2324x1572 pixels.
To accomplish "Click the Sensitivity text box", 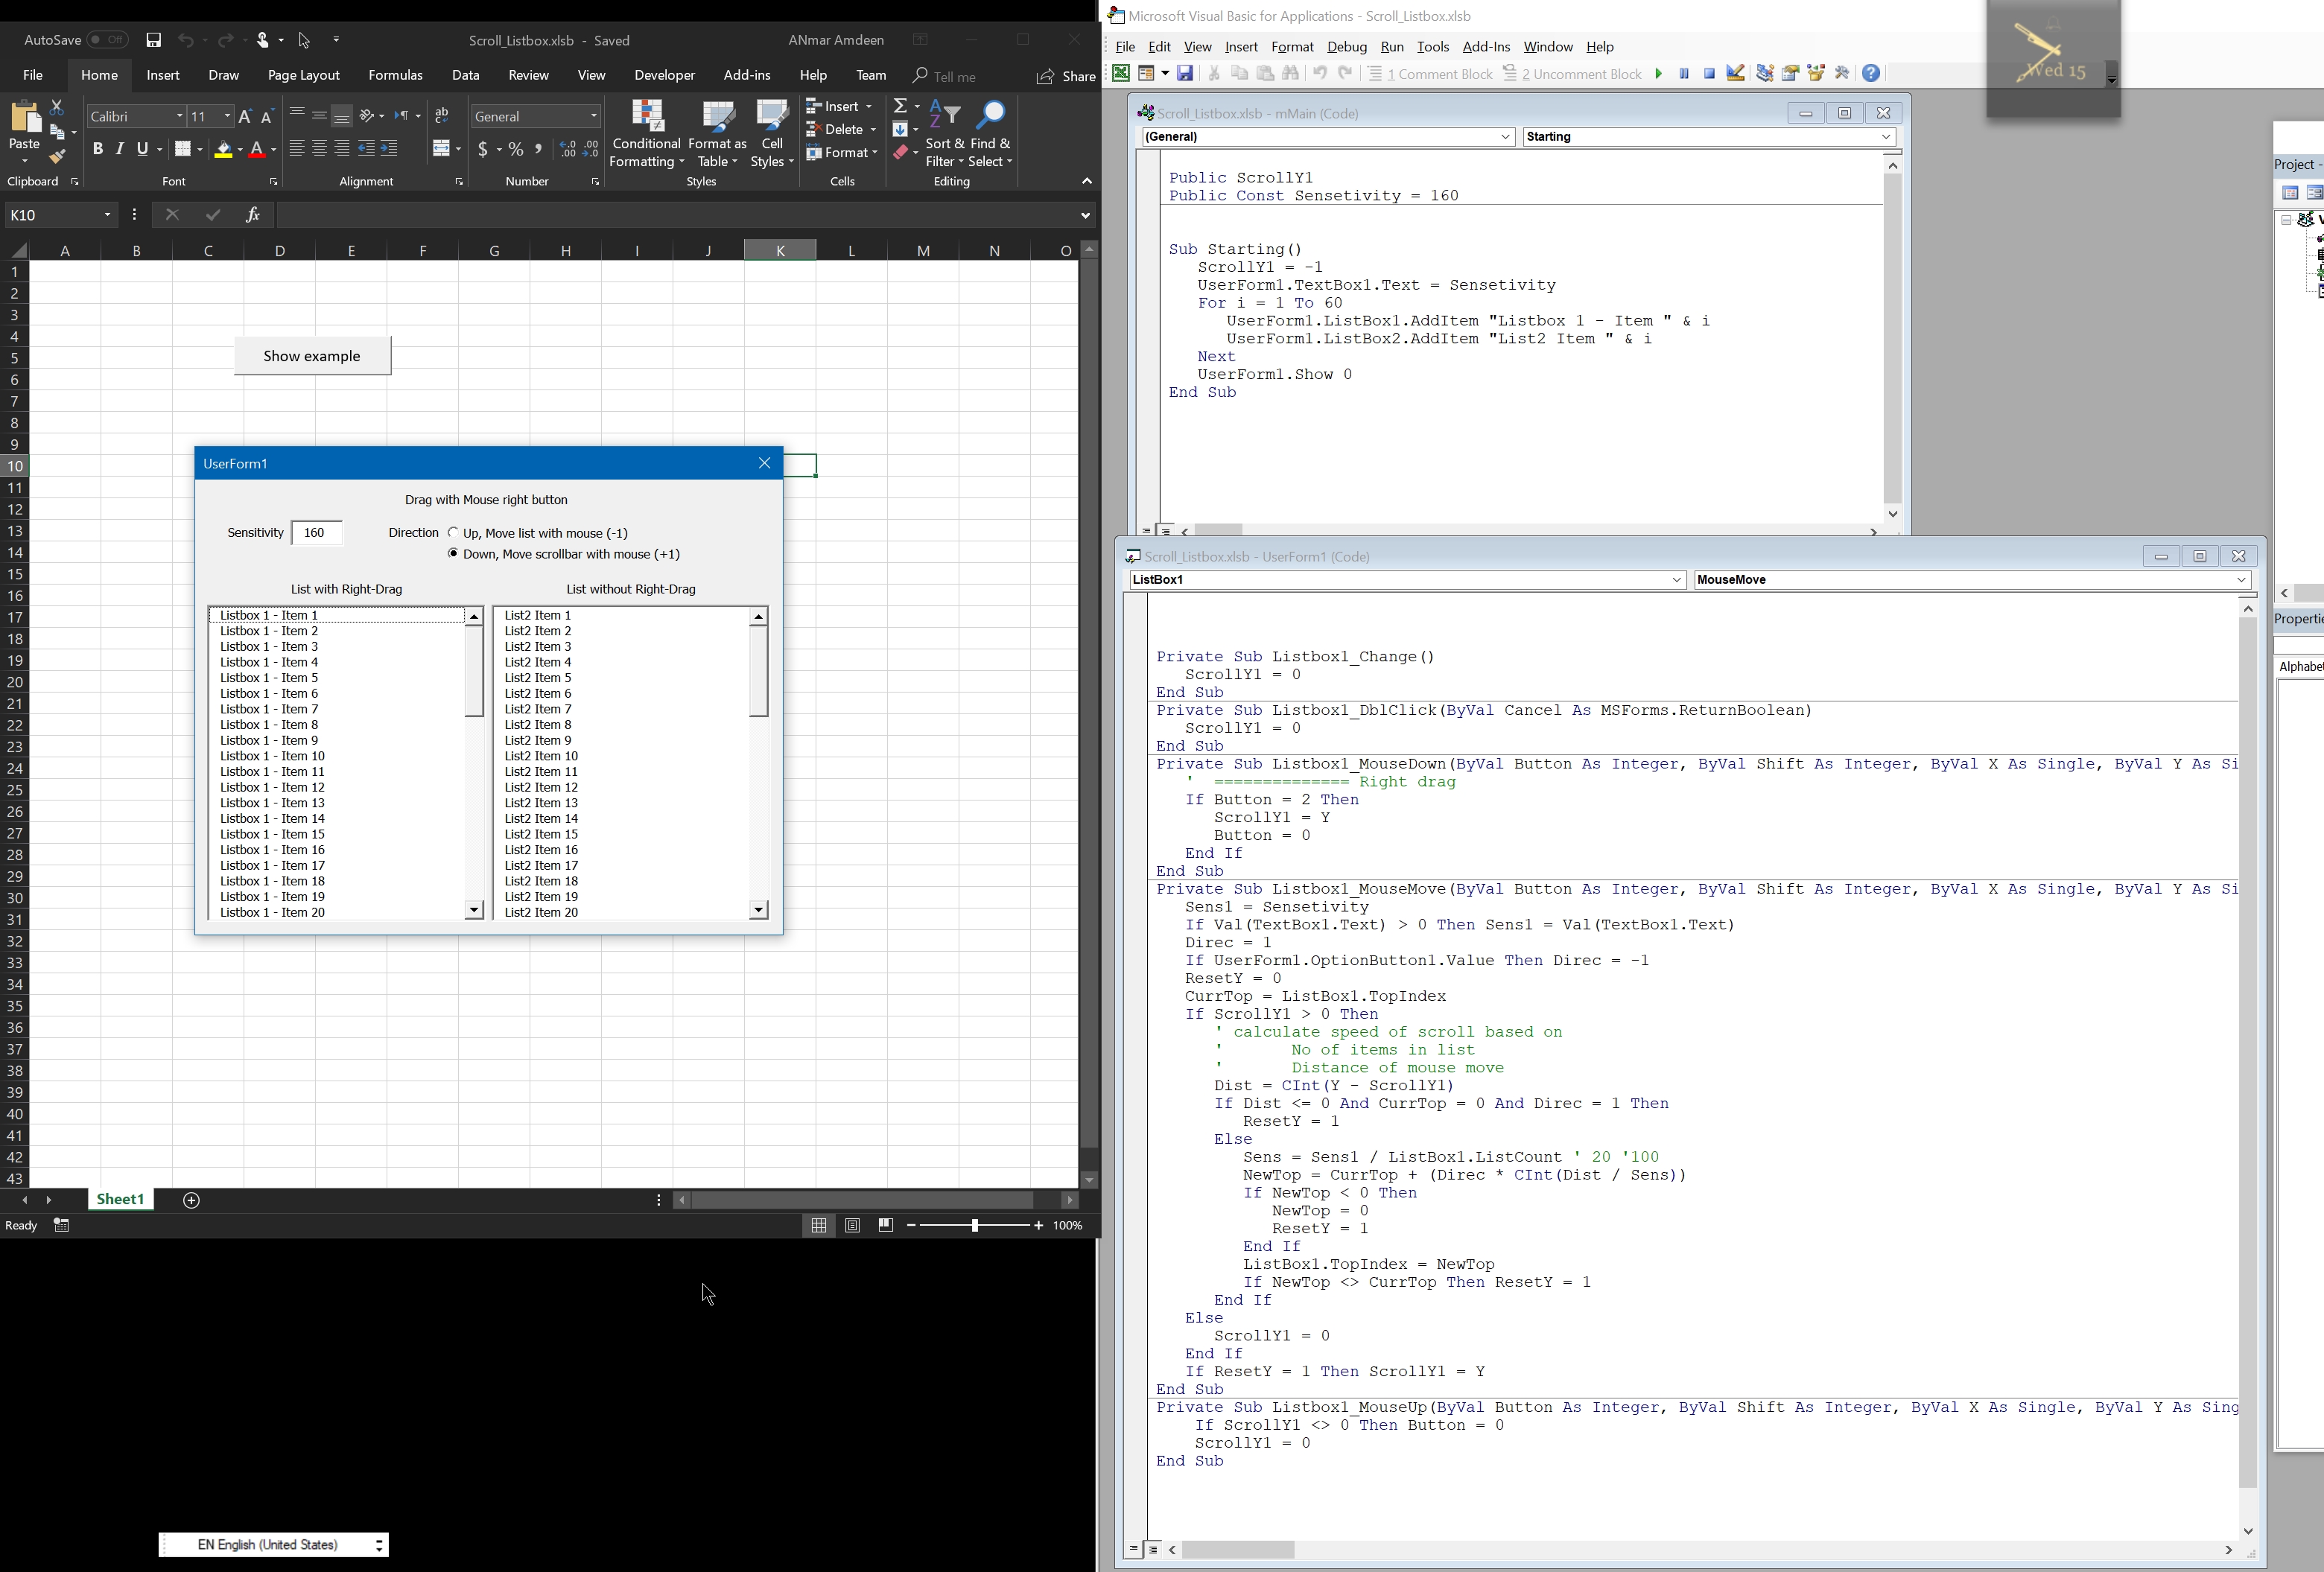I will click(x=317, y=533).
